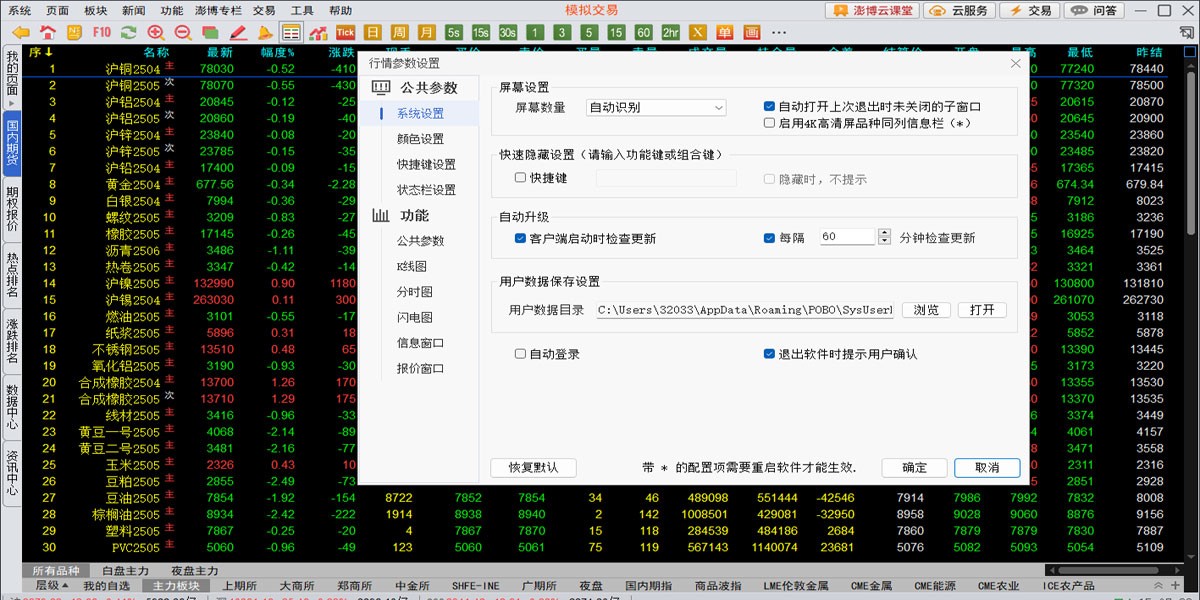Click the red pencil drawing tool icon

coord(237,32)
